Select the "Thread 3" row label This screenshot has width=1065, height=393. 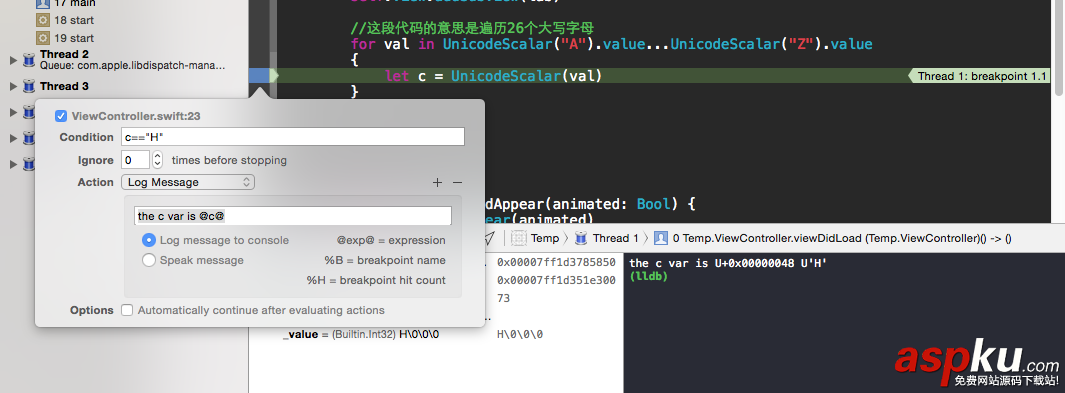[64, 86]
